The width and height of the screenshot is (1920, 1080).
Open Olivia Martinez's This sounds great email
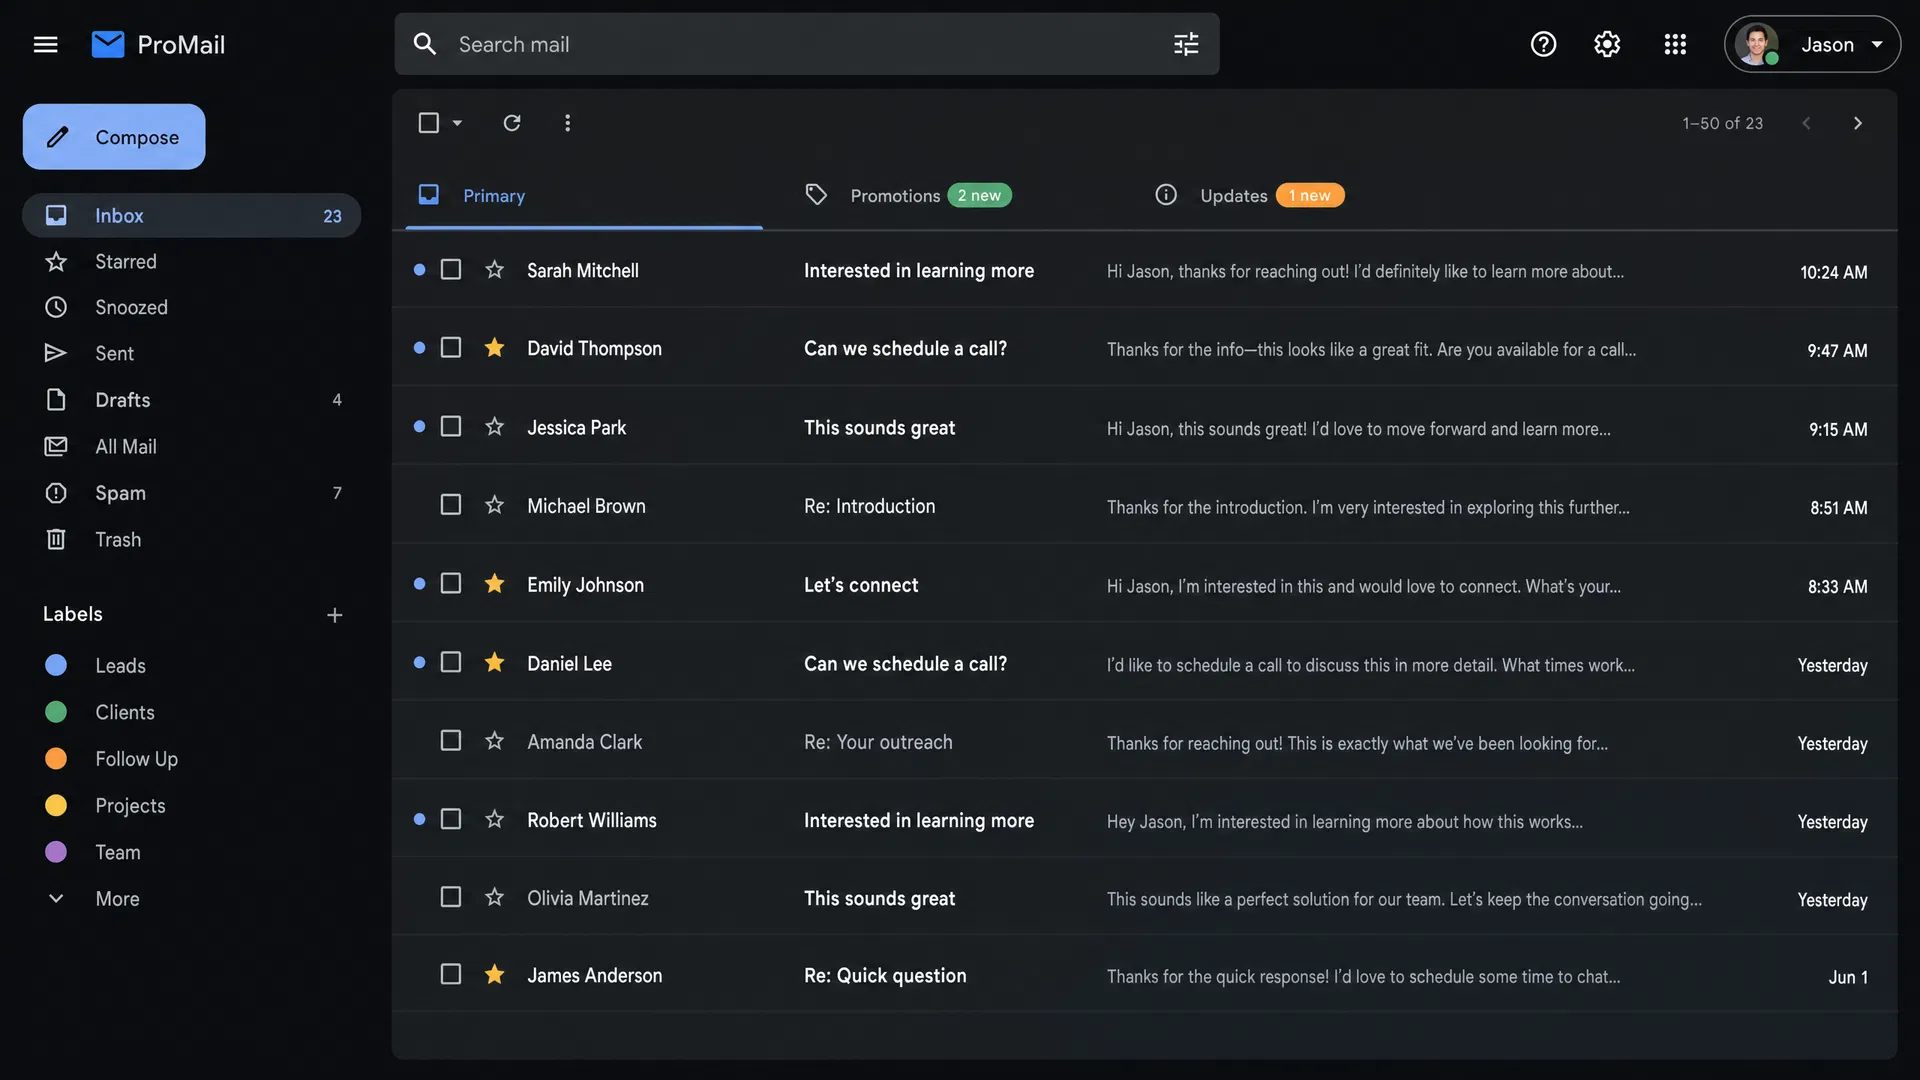[1145, 898]
